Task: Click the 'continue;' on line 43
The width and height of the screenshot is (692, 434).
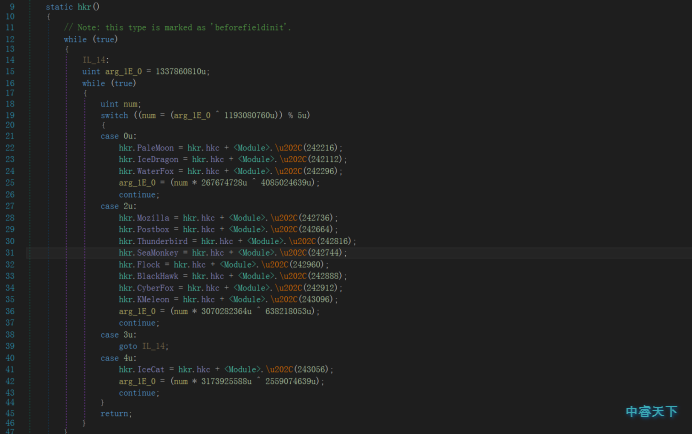Action: tap(139, 393)
